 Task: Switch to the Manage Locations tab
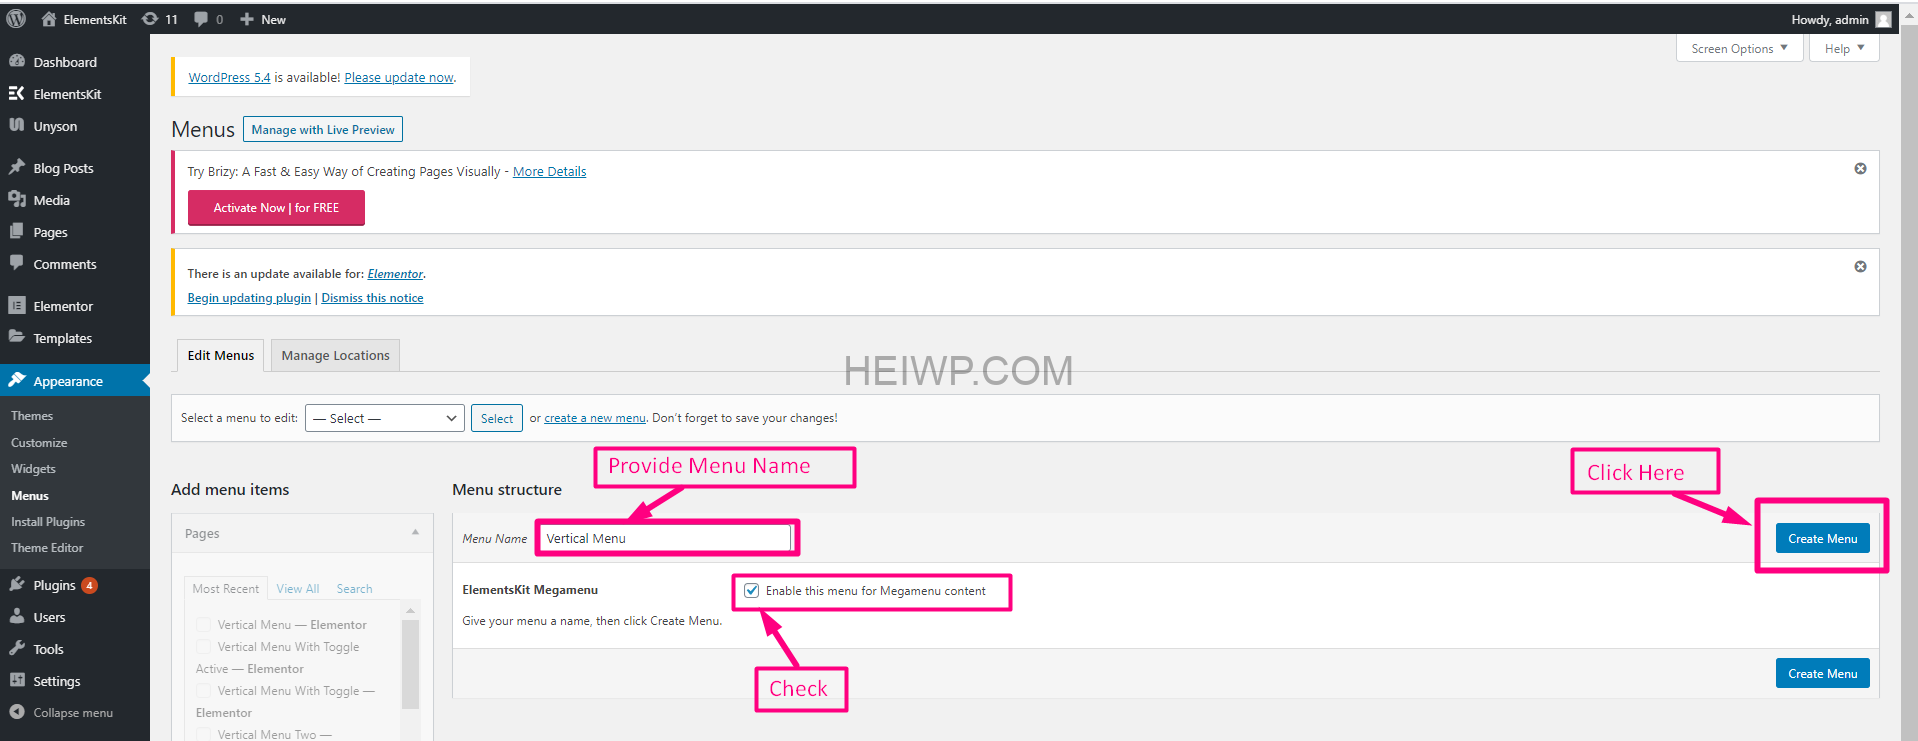coord(335,355)
